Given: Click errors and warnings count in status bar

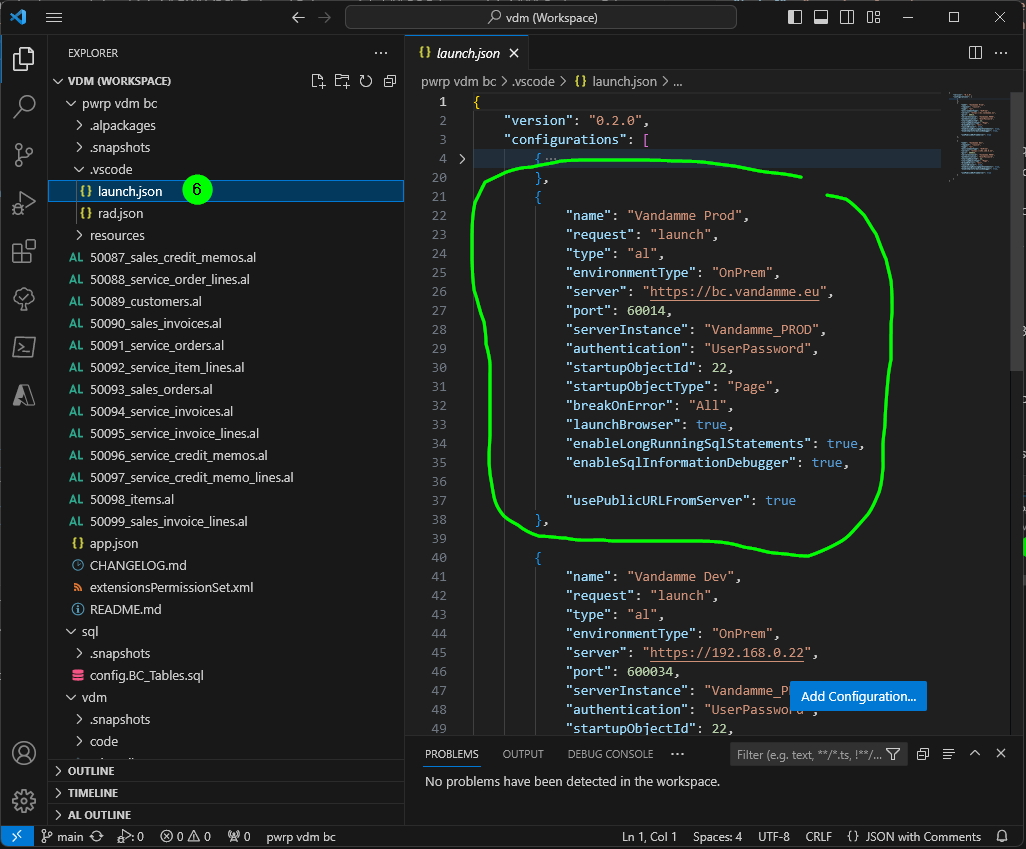Looking at the screenshot, I should click(x=186, y=837).
